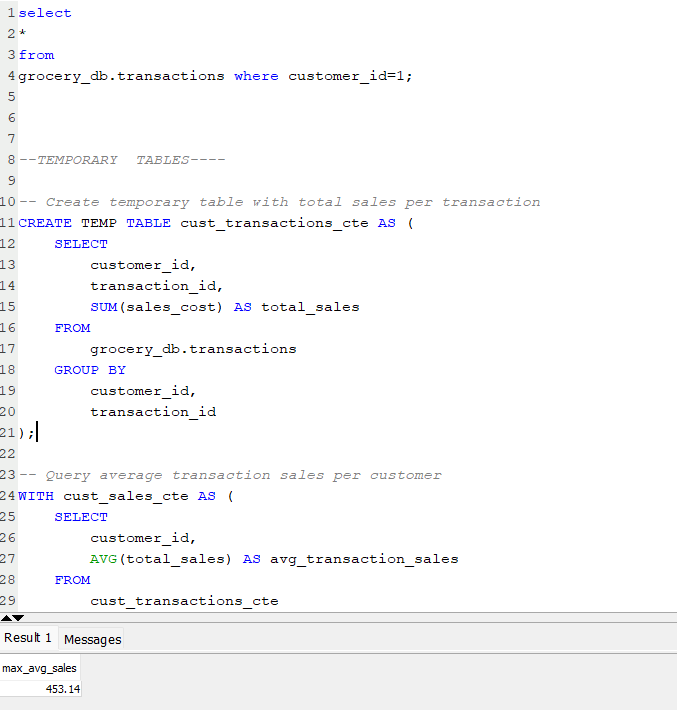677x710 pixels.
Task: Click 'customer_id=1;' on line 4
Action: [350, 76]
